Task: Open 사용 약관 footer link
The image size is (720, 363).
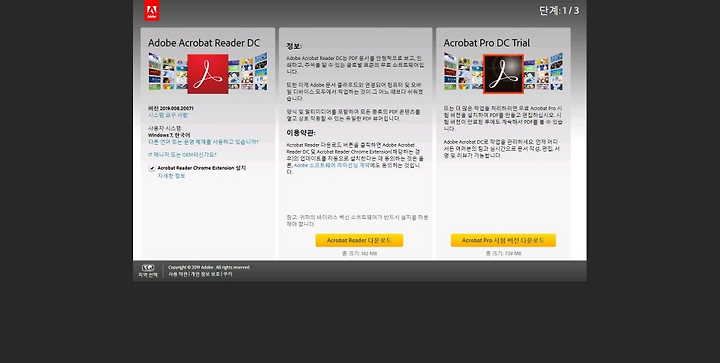Action: point(178,274)
